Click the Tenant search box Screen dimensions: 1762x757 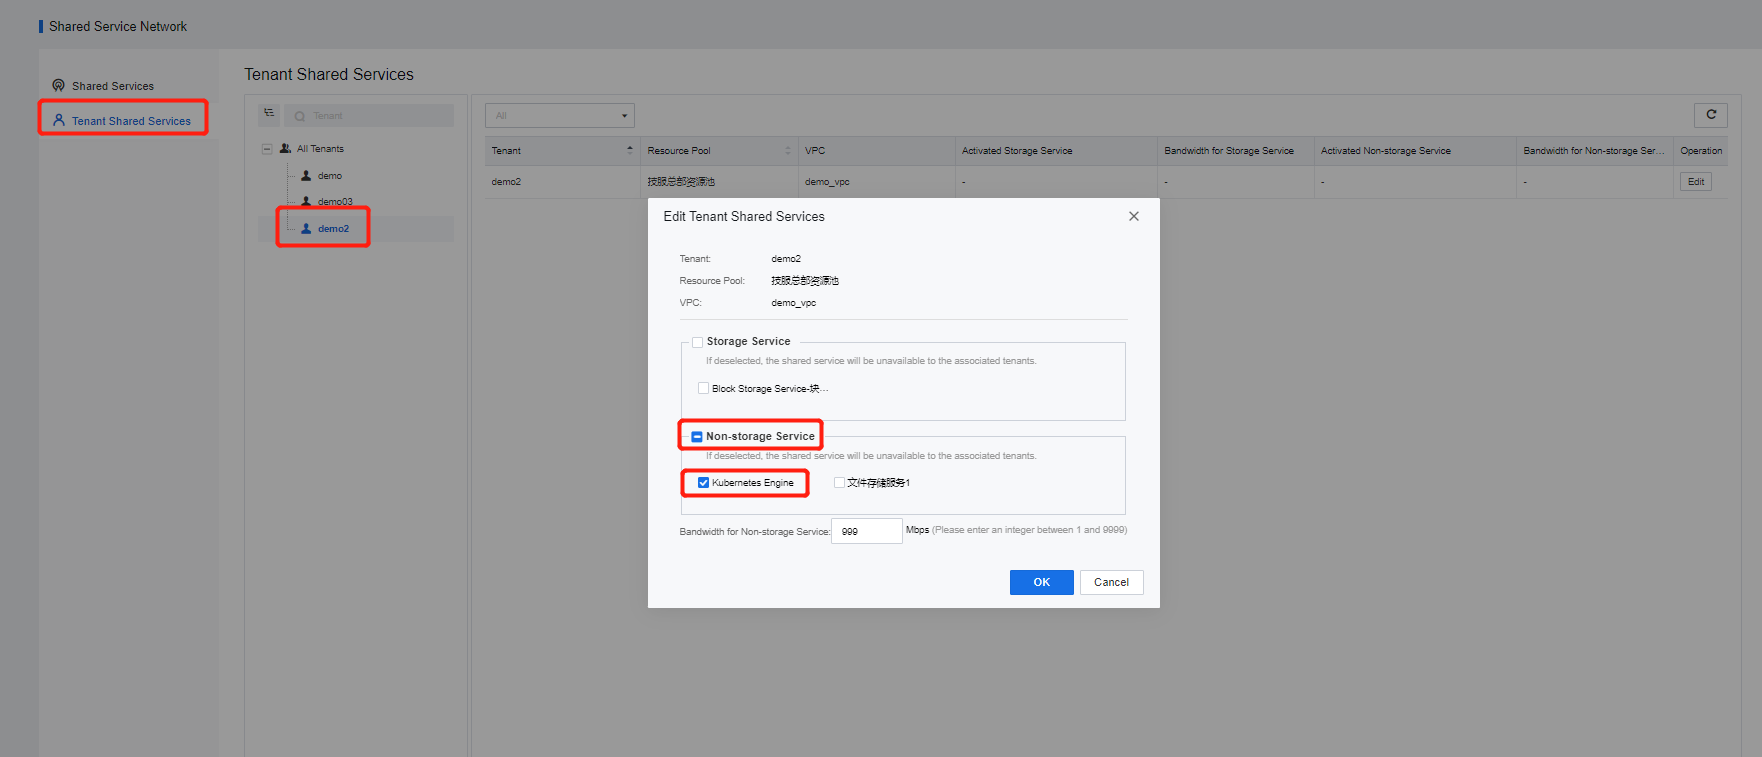click(x=369, y=116)
